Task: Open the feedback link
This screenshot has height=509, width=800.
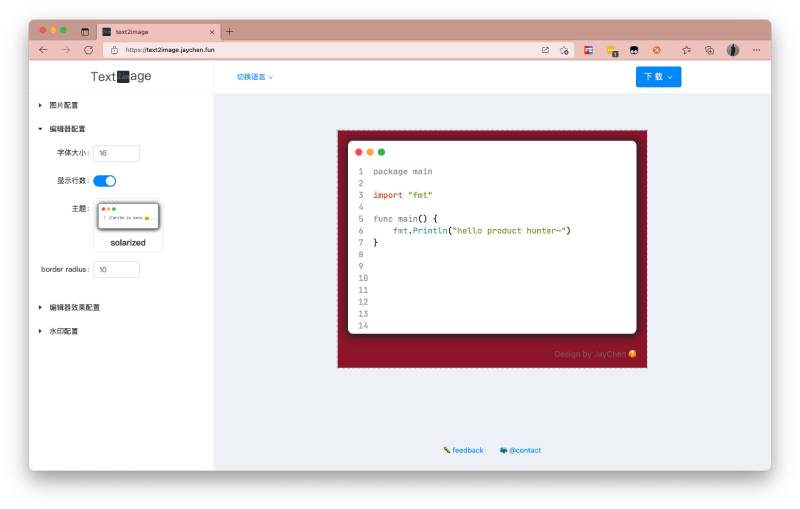Action: [x=463, y=450]
